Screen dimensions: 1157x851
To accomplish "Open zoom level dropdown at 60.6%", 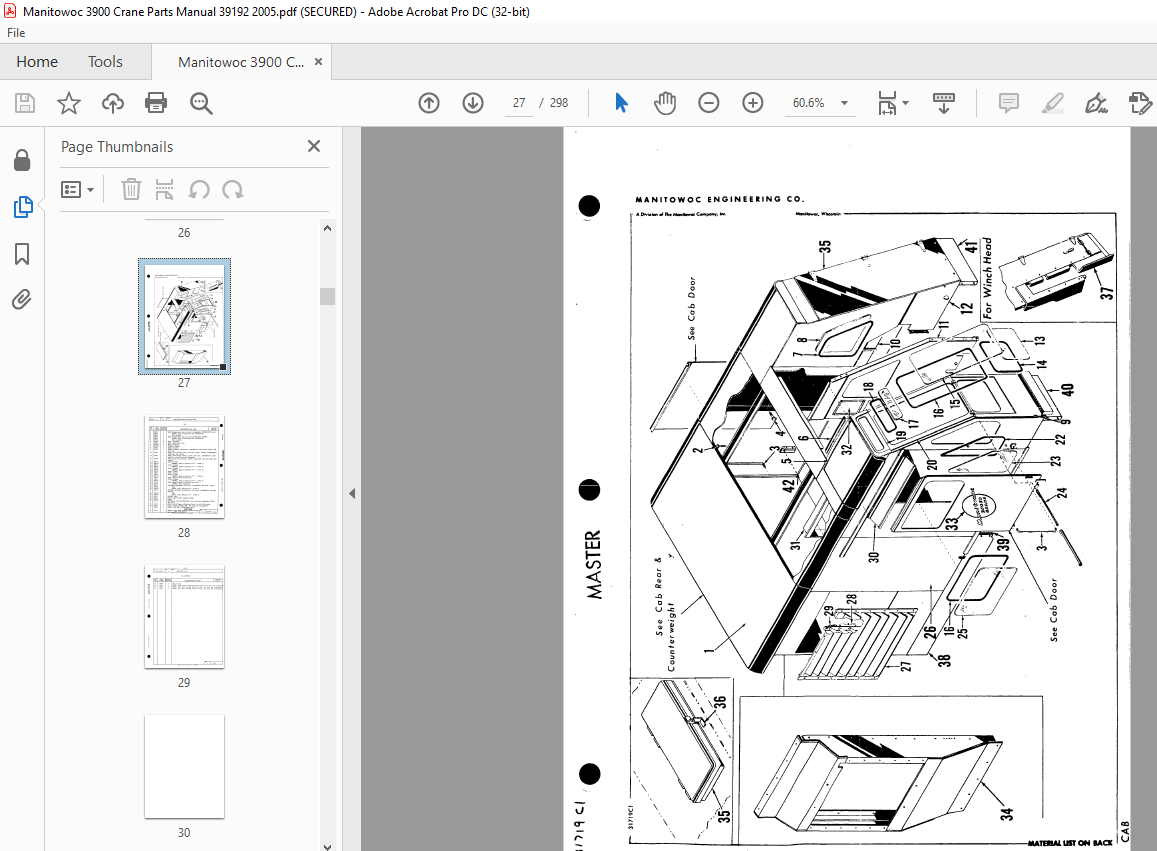I will pos(845,103).
